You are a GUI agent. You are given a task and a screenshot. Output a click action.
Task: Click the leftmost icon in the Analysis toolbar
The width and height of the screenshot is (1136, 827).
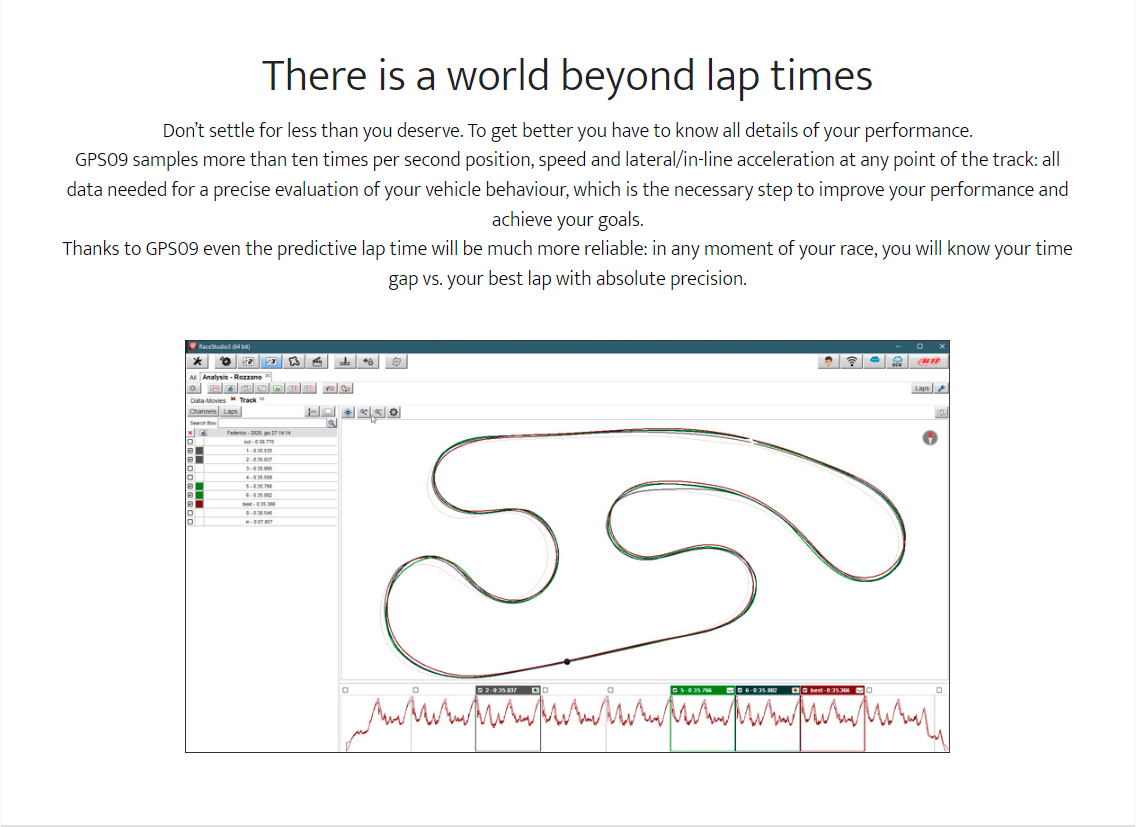point(193,388)
